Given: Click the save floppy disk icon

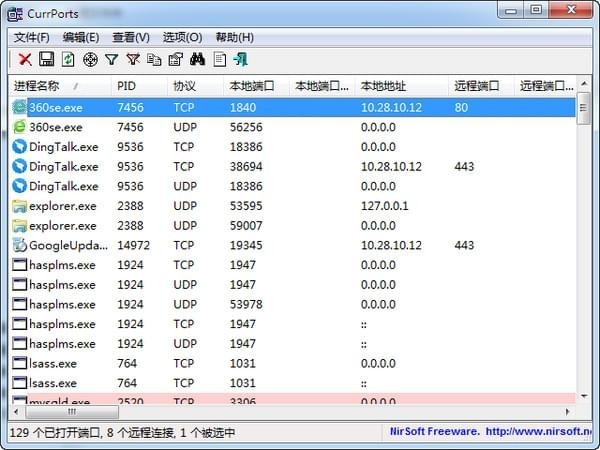Looking at the screenshot, I should pos(46,59).
